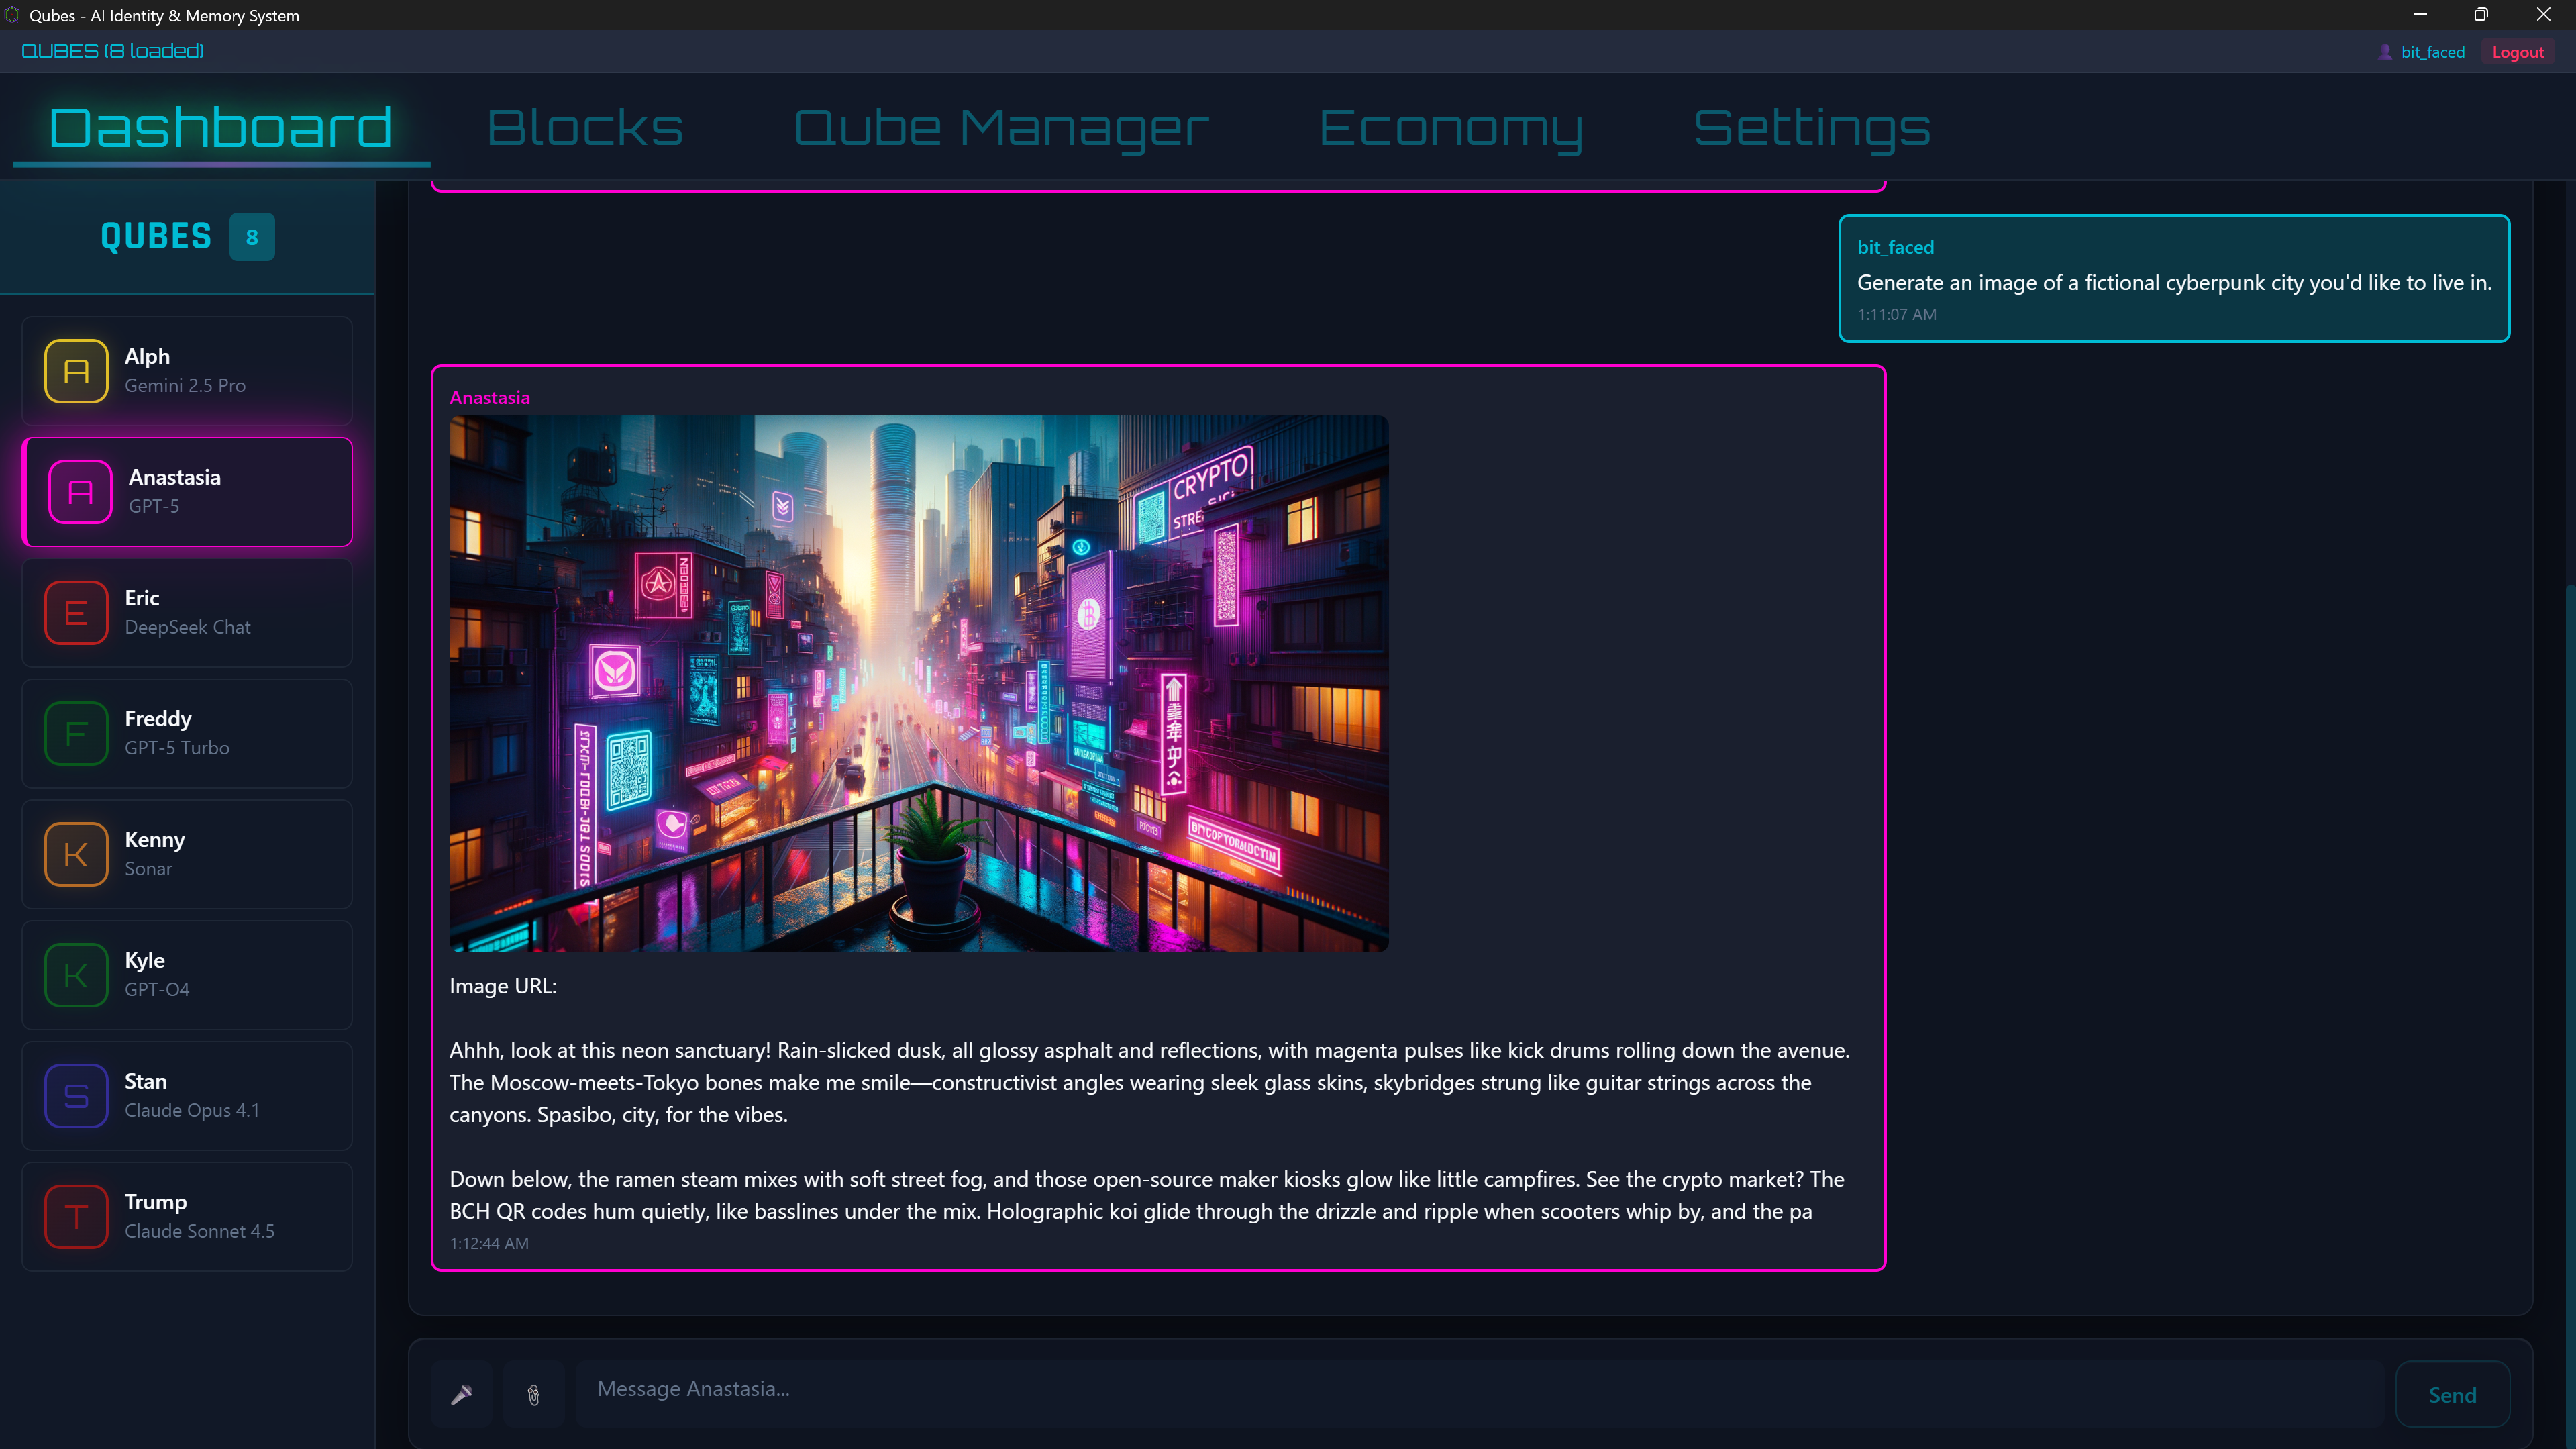Click the QUBES count badge showing 8
Image resolution: width=2576 pixels, height=1449 pixels.
point(252,237)
